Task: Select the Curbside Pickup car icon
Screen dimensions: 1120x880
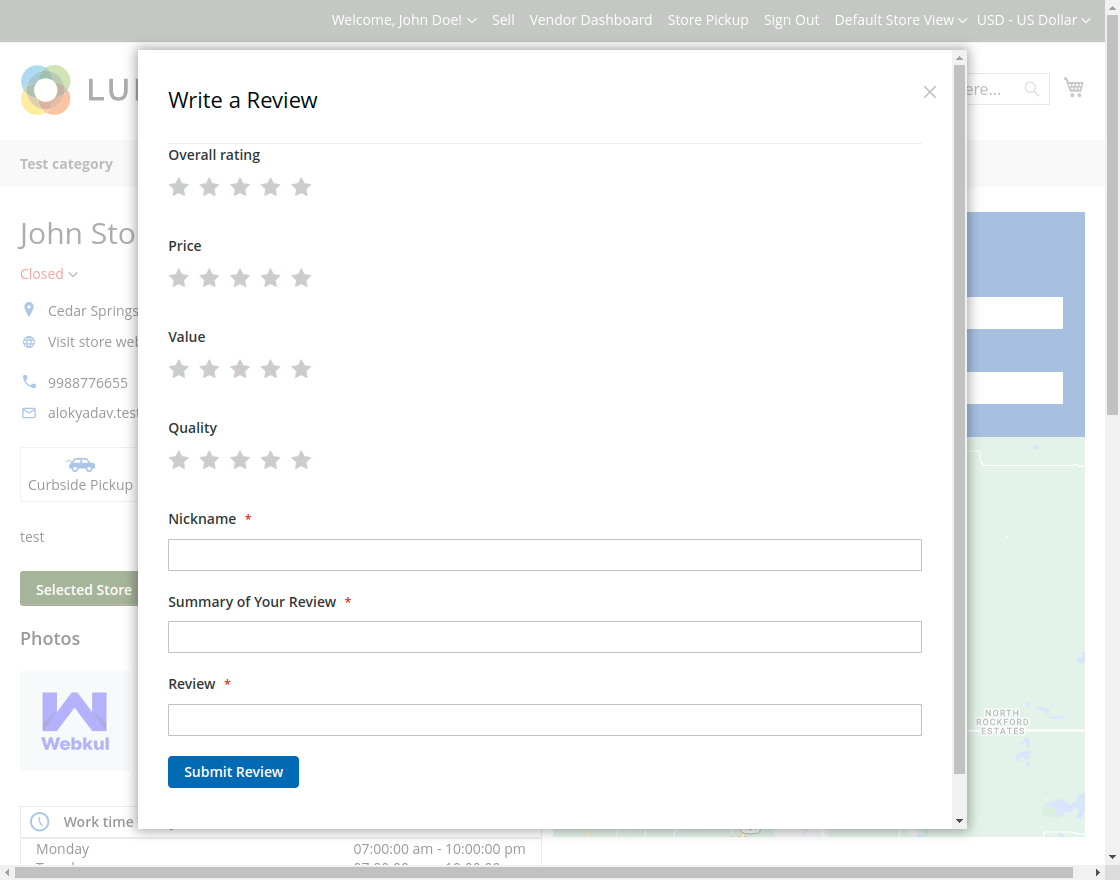Action: pyautogui.click(x=80, y=463)
